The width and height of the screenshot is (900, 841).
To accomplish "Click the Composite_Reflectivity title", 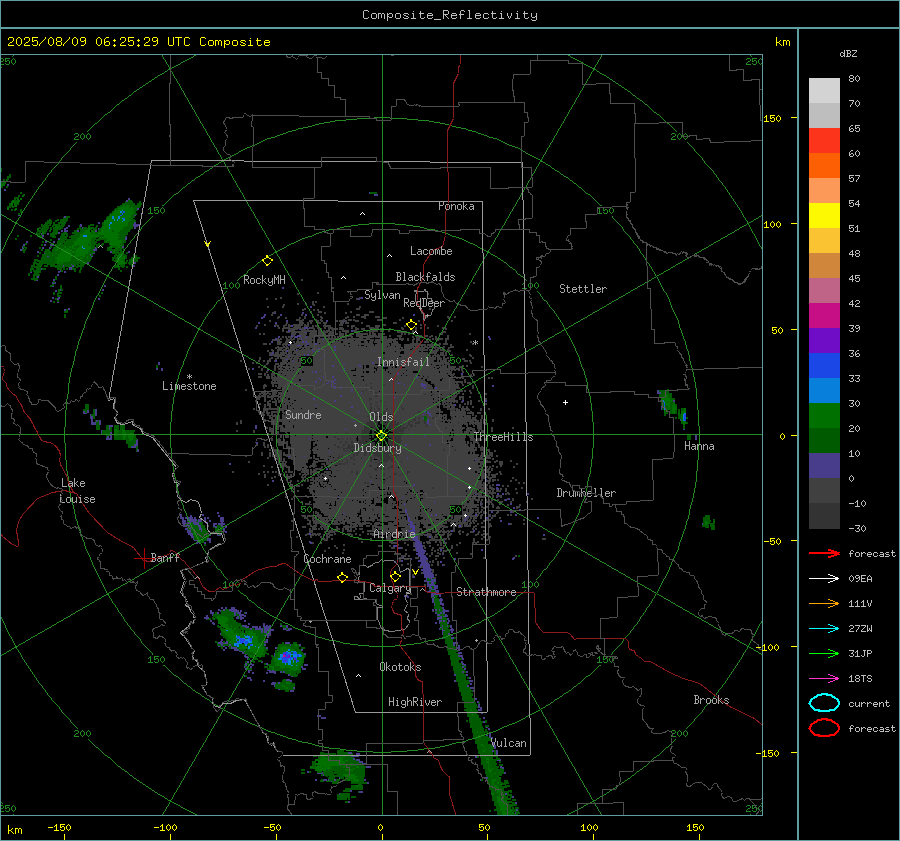I will click(x=449, y=15).
